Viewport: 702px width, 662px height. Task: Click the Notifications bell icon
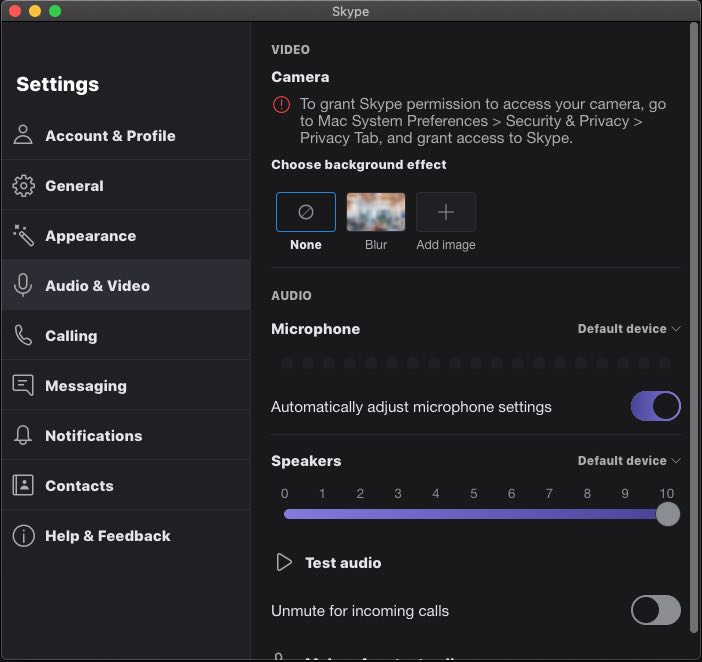[23, 436]
